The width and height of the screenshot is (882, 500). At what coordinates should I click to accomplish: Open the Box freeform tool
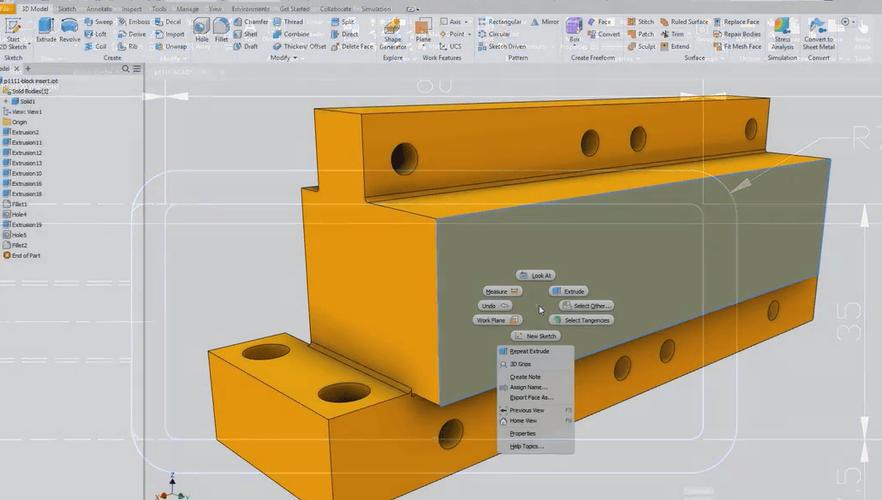click(x=574, y=30)
